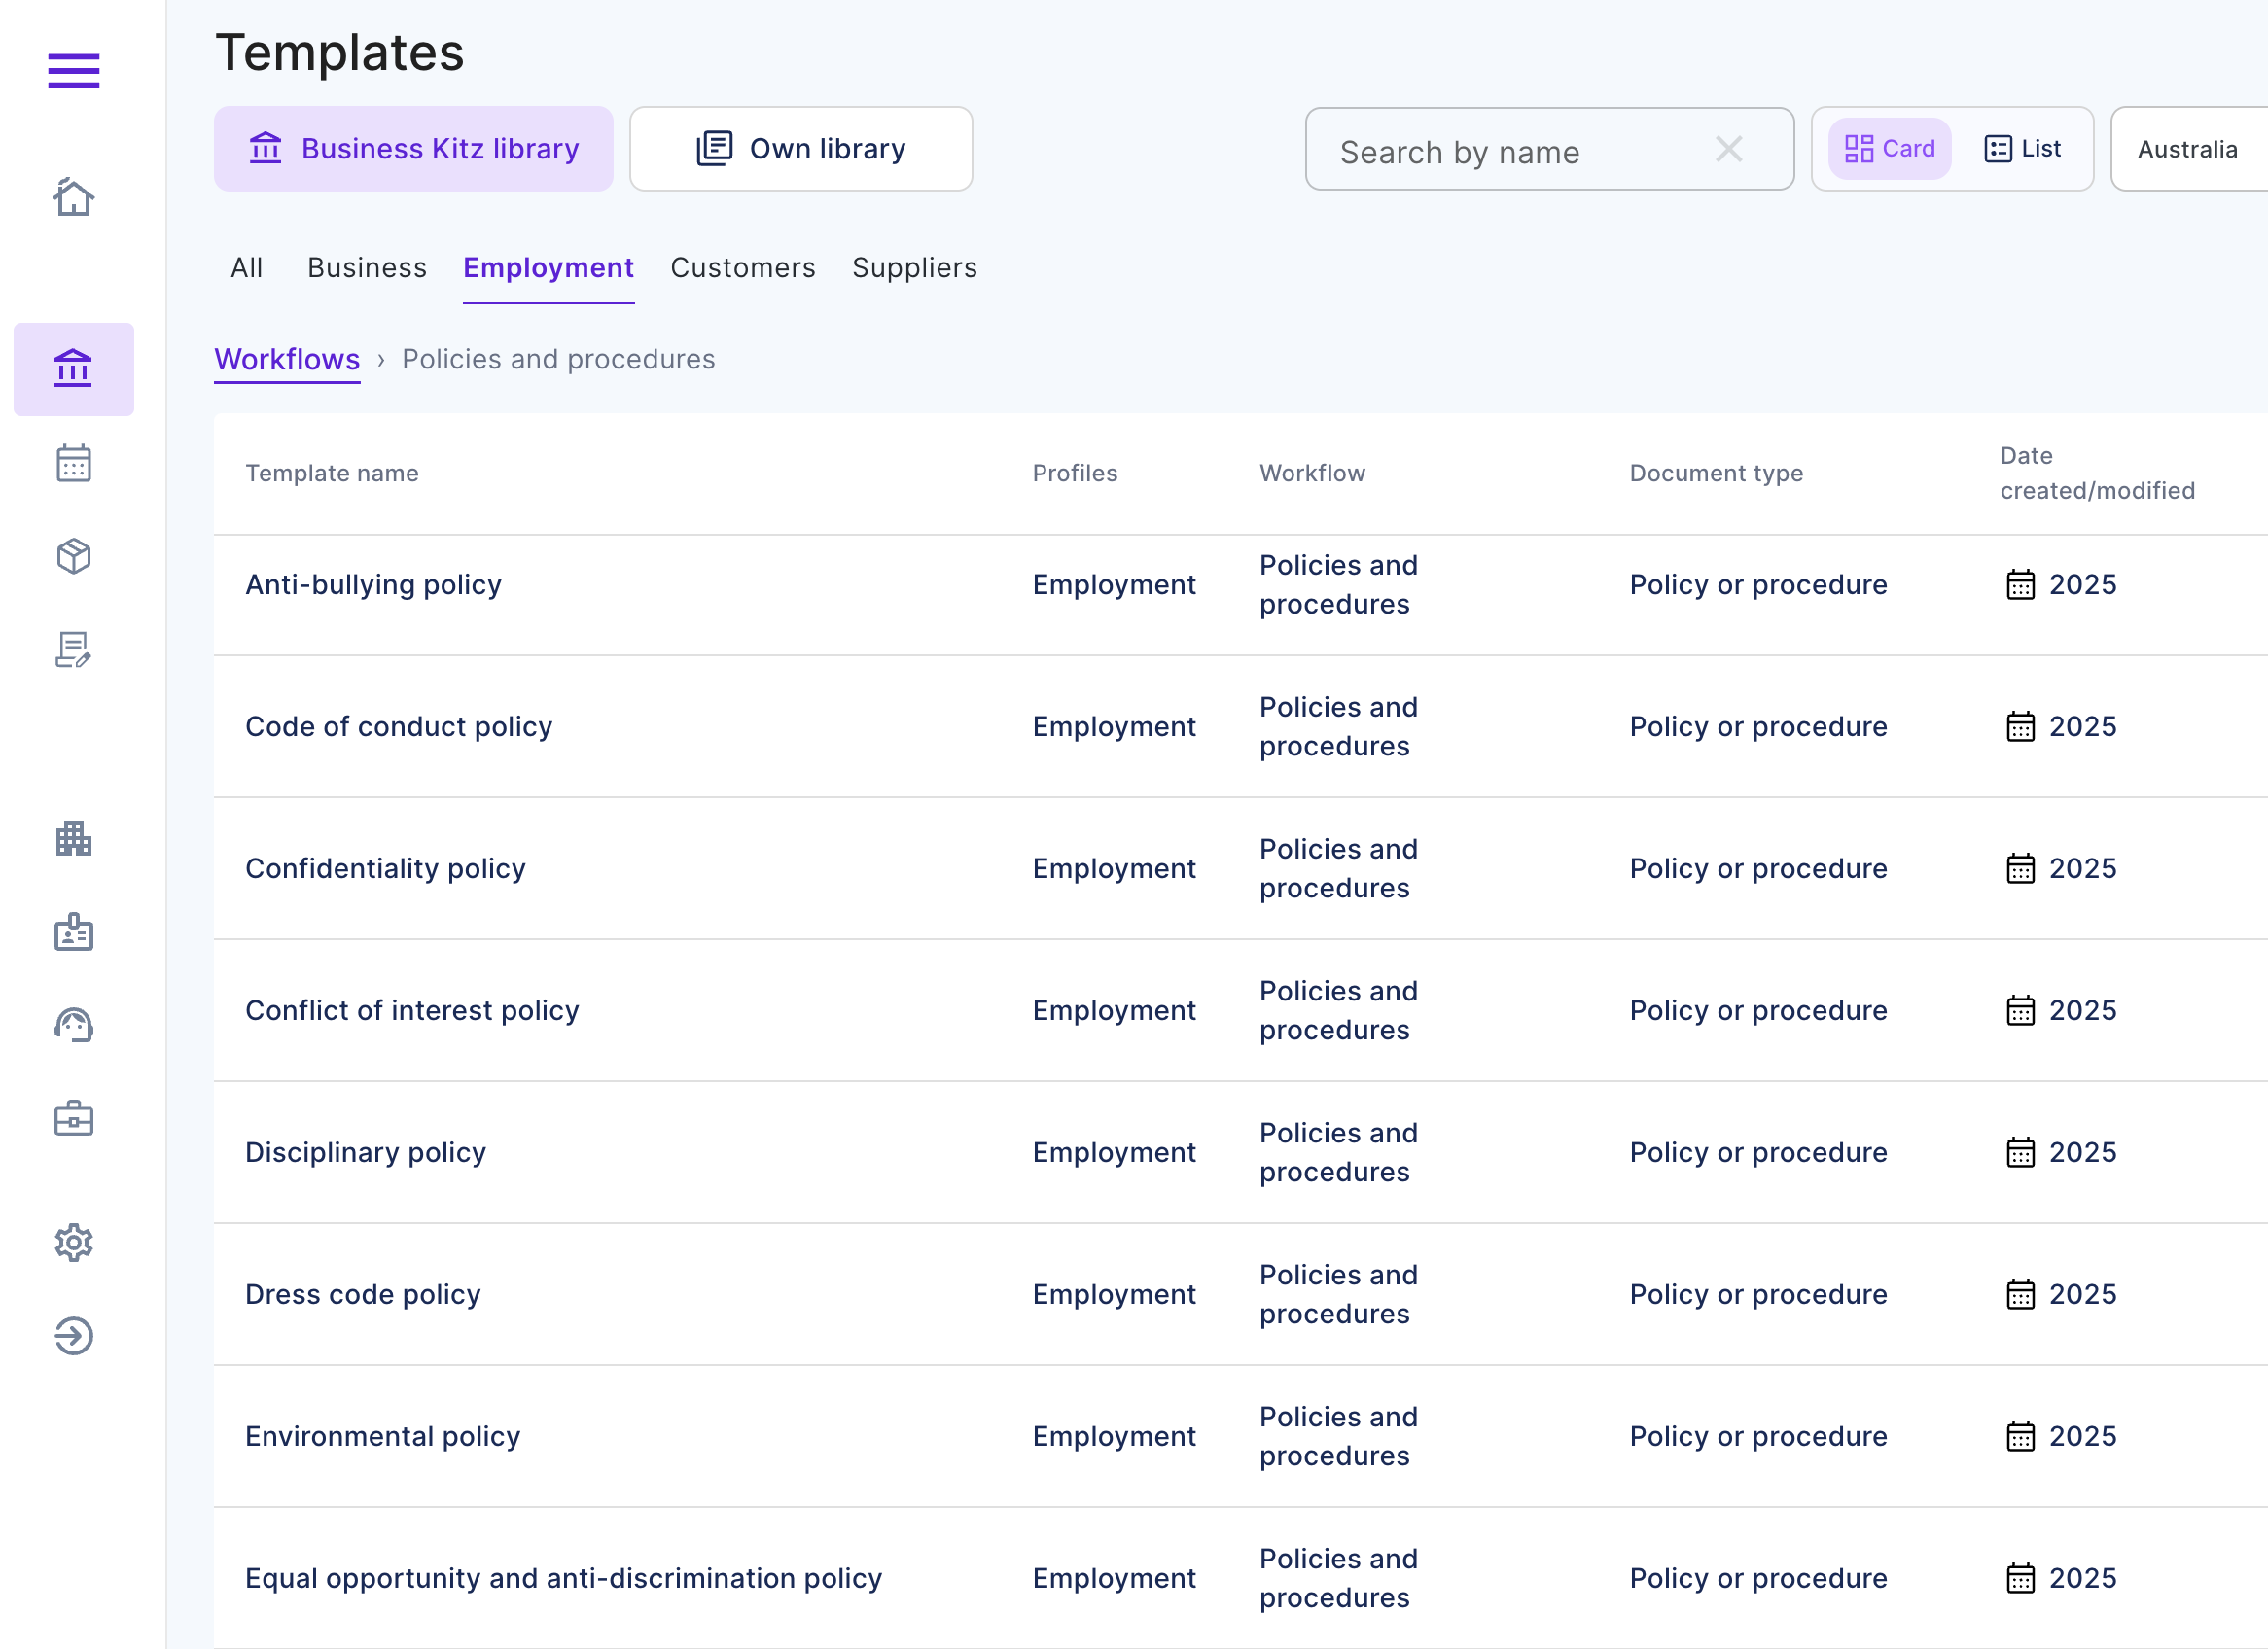Screen dimensions: 2268x1649
Task: Open the hamburger menu icon
Action: pyautogui.click(x=73, y=70)
